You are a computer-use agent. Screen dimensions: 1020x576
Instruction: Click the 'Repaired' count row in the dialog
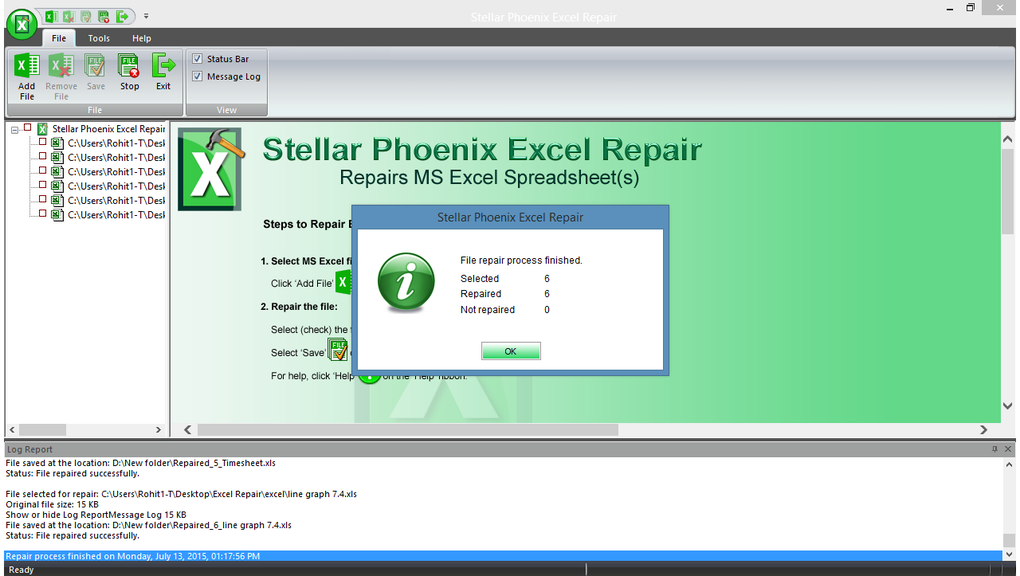[x=505, y=294]
